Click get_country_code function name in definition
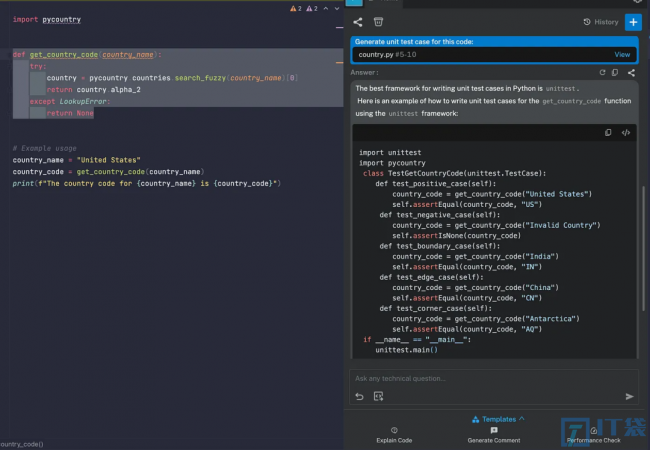The image size is (650, 450). (x=64, y=55)
